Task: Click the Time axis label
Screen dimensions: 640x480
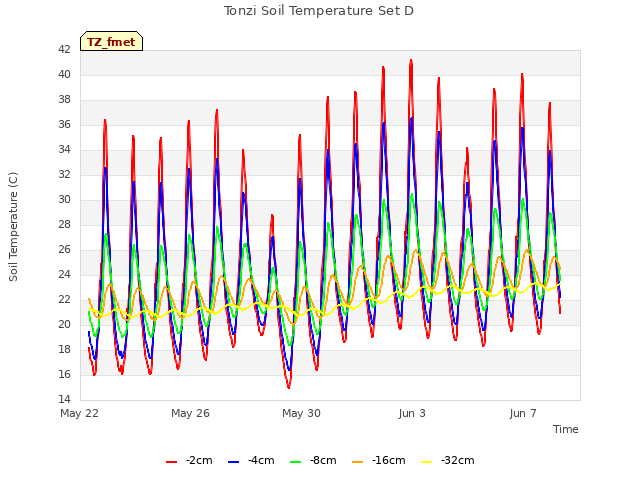Action: [x=566, y=429]
